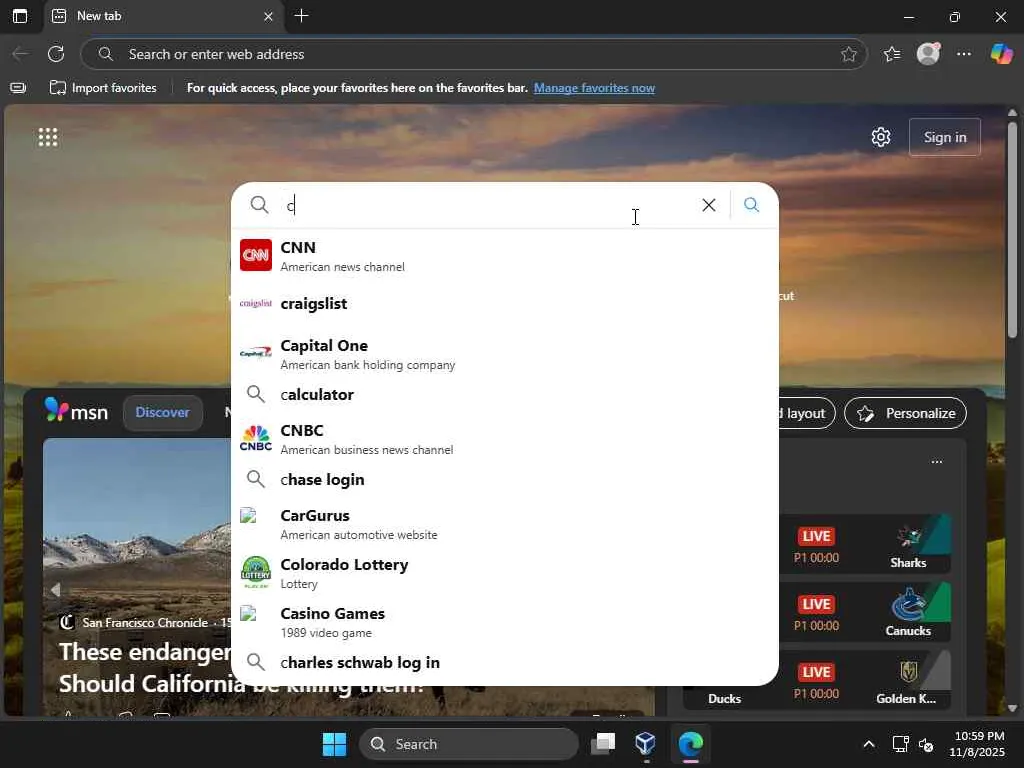Open the sports card ellipsis options
The image size is (1024, 768).
[x=936, y=462]
